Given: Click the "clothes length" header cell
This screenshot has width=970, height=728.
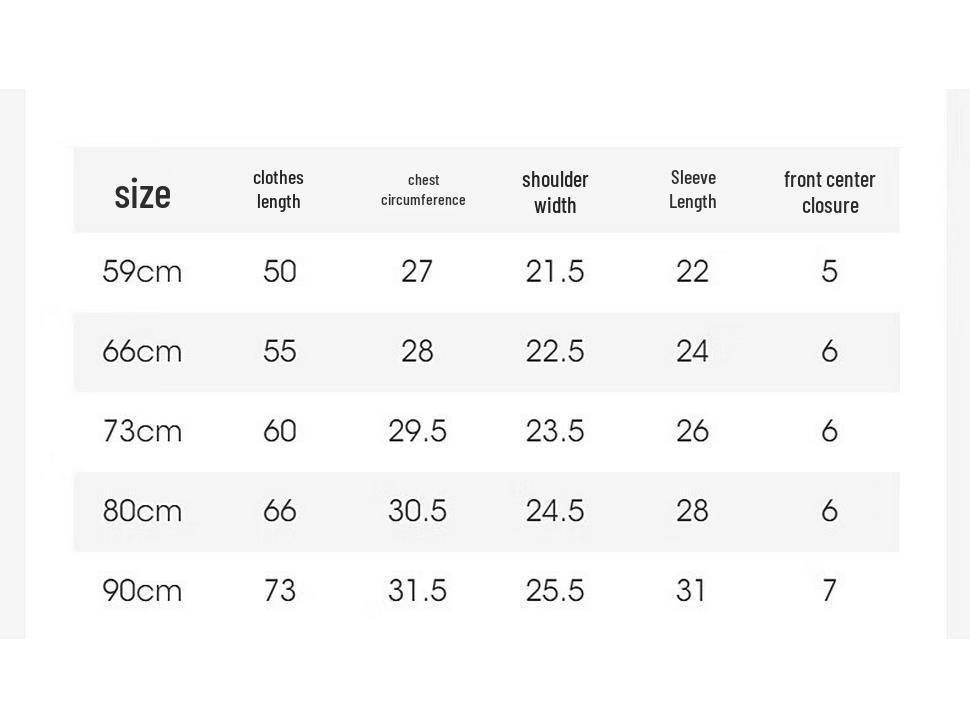Looking at the screenshot, I should click(x=278, y=189).
